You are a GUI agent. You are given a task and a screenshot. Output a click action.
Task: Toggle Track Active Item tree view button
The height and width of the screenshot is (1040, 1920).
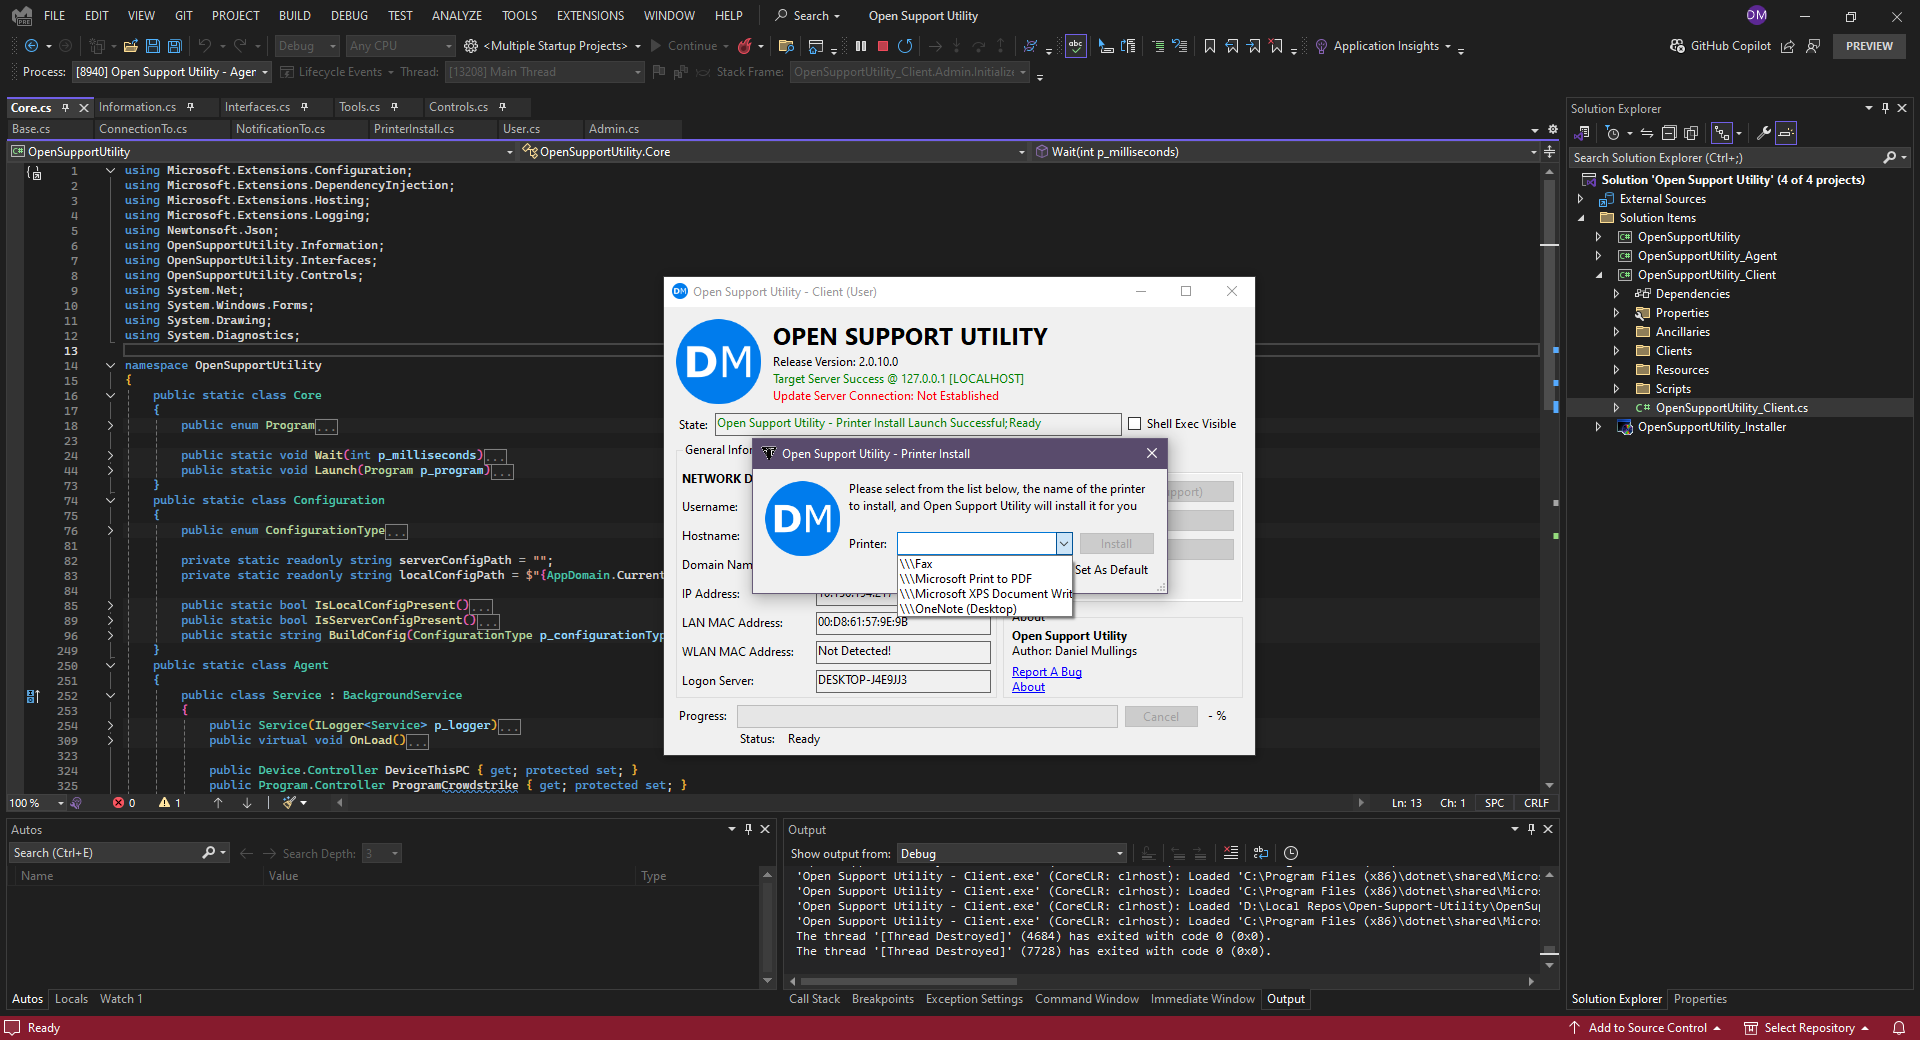(1722, 133)
